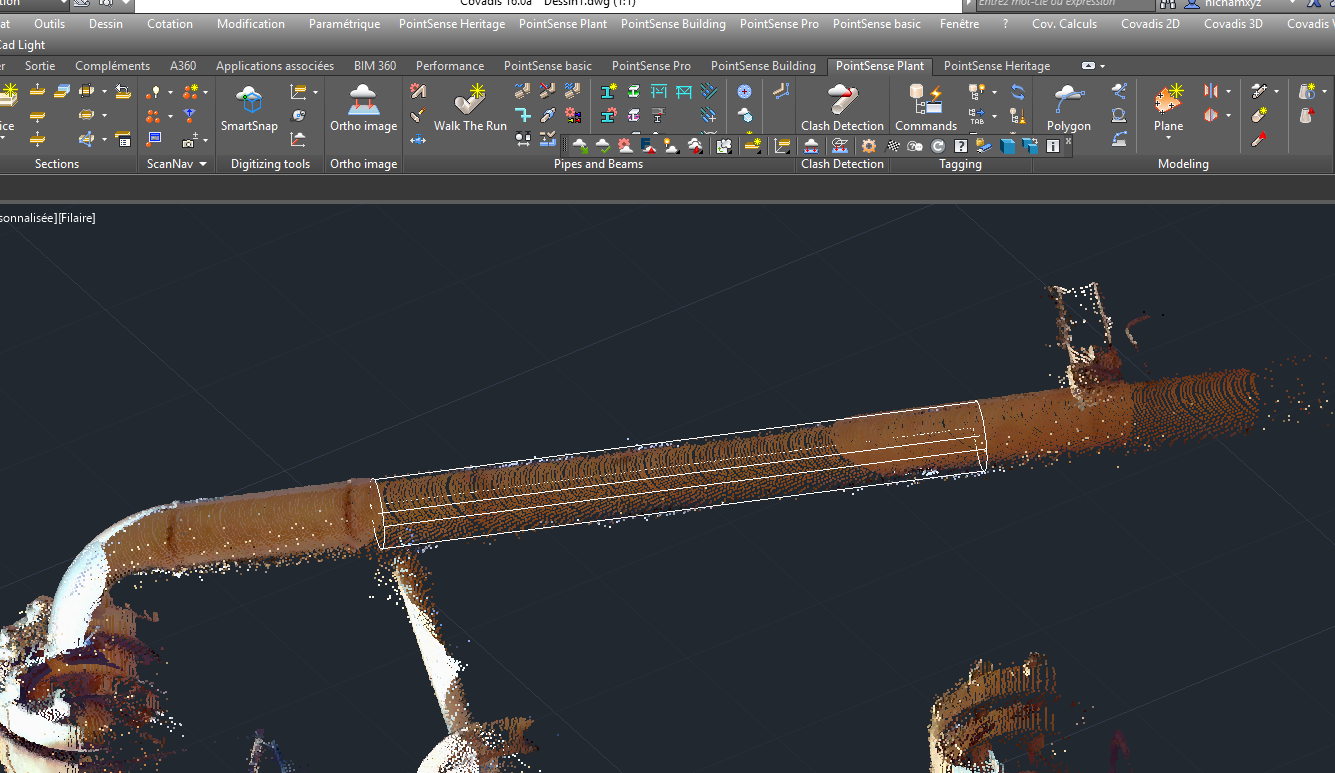Click the Ortho image cloud icon
The image size is (1335, 773).
point(363,100)
